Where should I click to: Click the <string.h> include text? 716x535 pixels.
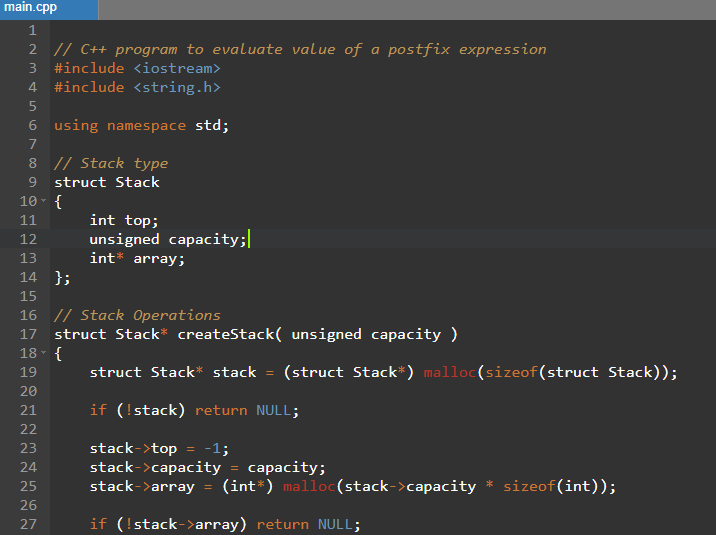(x=176, y=87)
